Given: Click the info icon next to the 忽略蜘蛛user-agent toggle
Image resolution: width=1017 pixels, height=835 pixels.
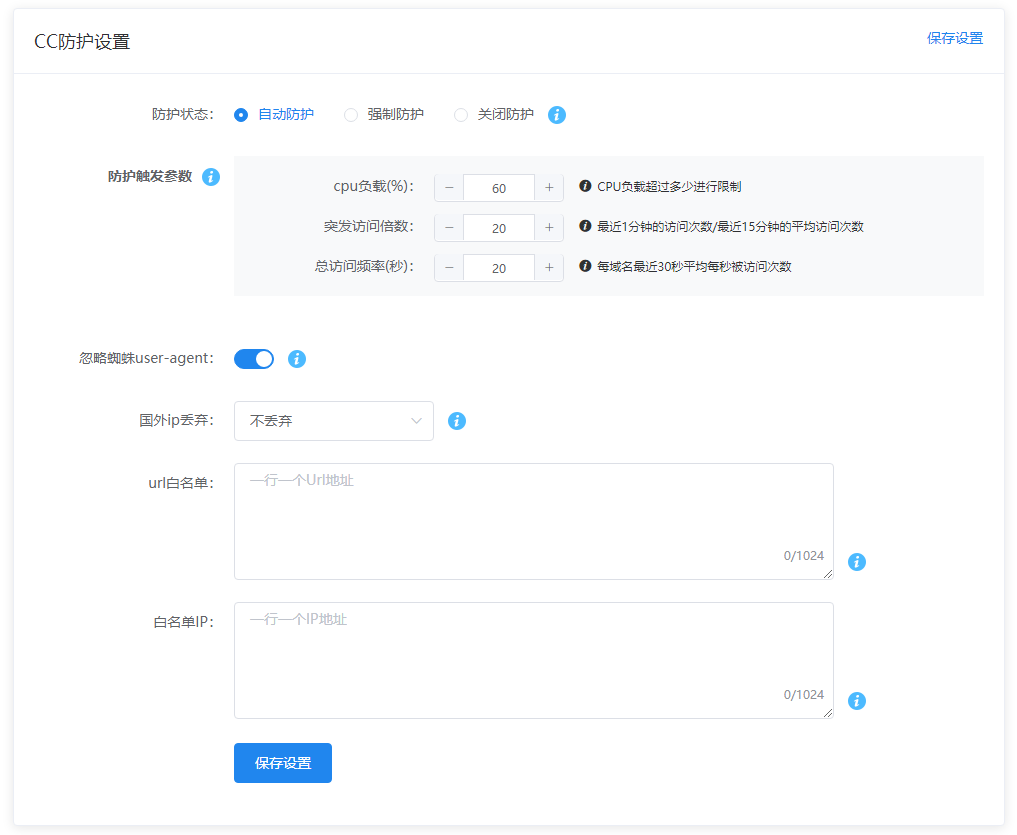Looking at the screenshot, I should [x=297, y=358].
